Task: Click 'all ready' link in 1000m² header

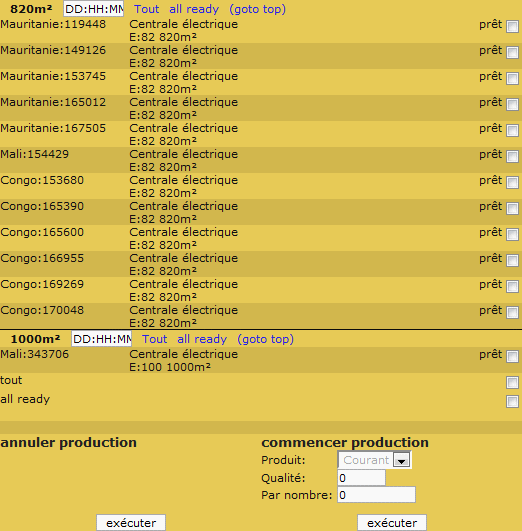Action: point(202,339)
